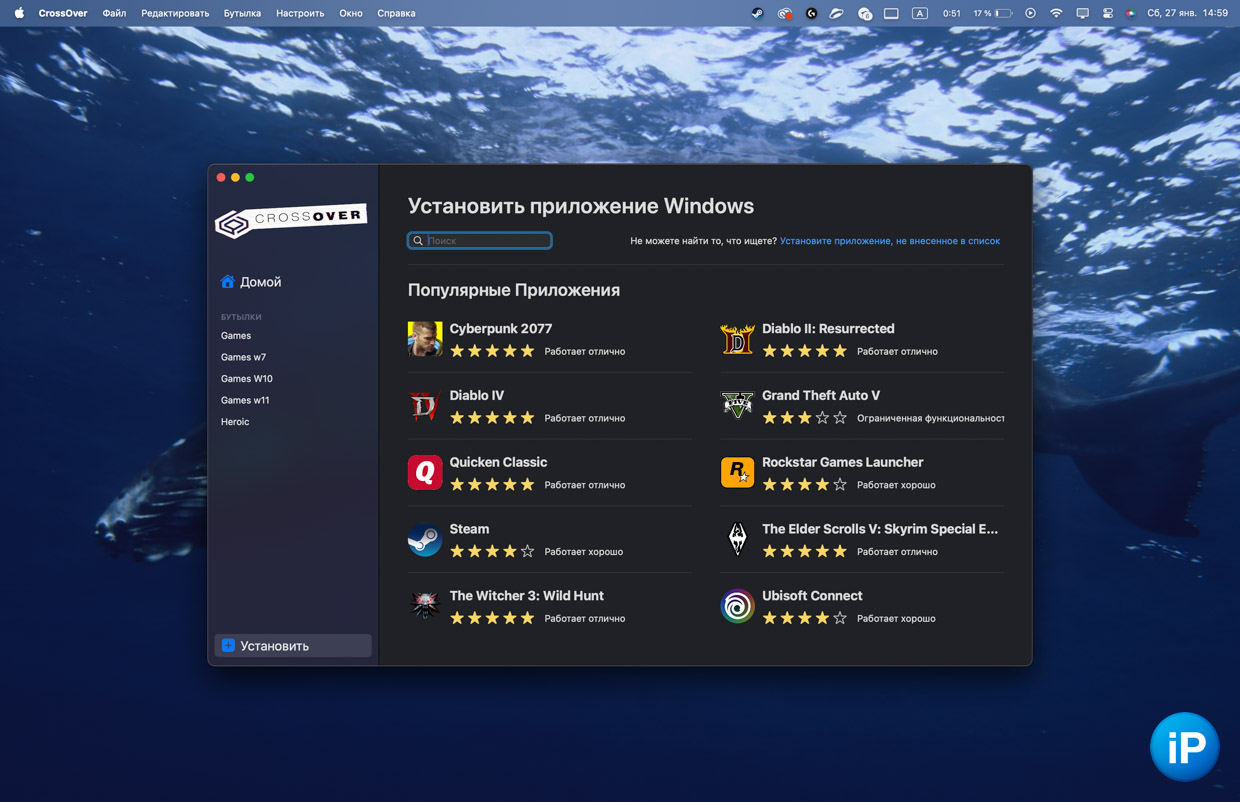The width and height of the screenshot is (1240, 802).
Task: Click the Skyrim Special Edition dragon icon
Action: [x=737, y=539]
